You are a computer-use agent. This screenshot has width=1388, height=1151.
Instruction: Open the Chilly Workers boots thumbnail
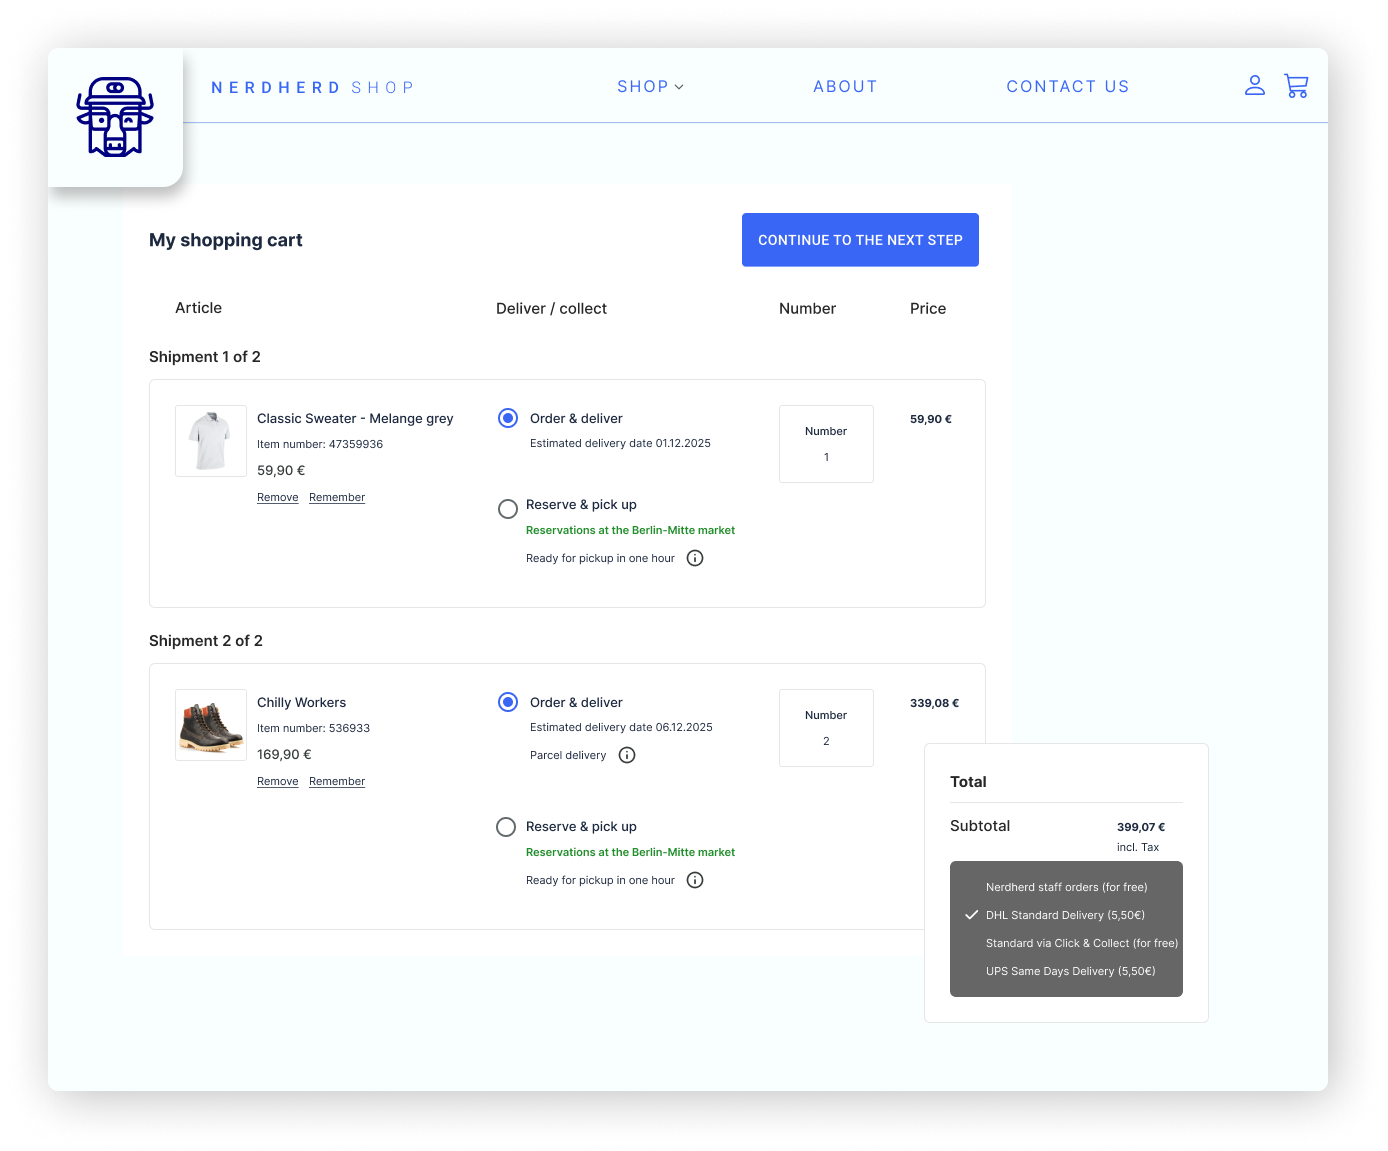(211, 725)
